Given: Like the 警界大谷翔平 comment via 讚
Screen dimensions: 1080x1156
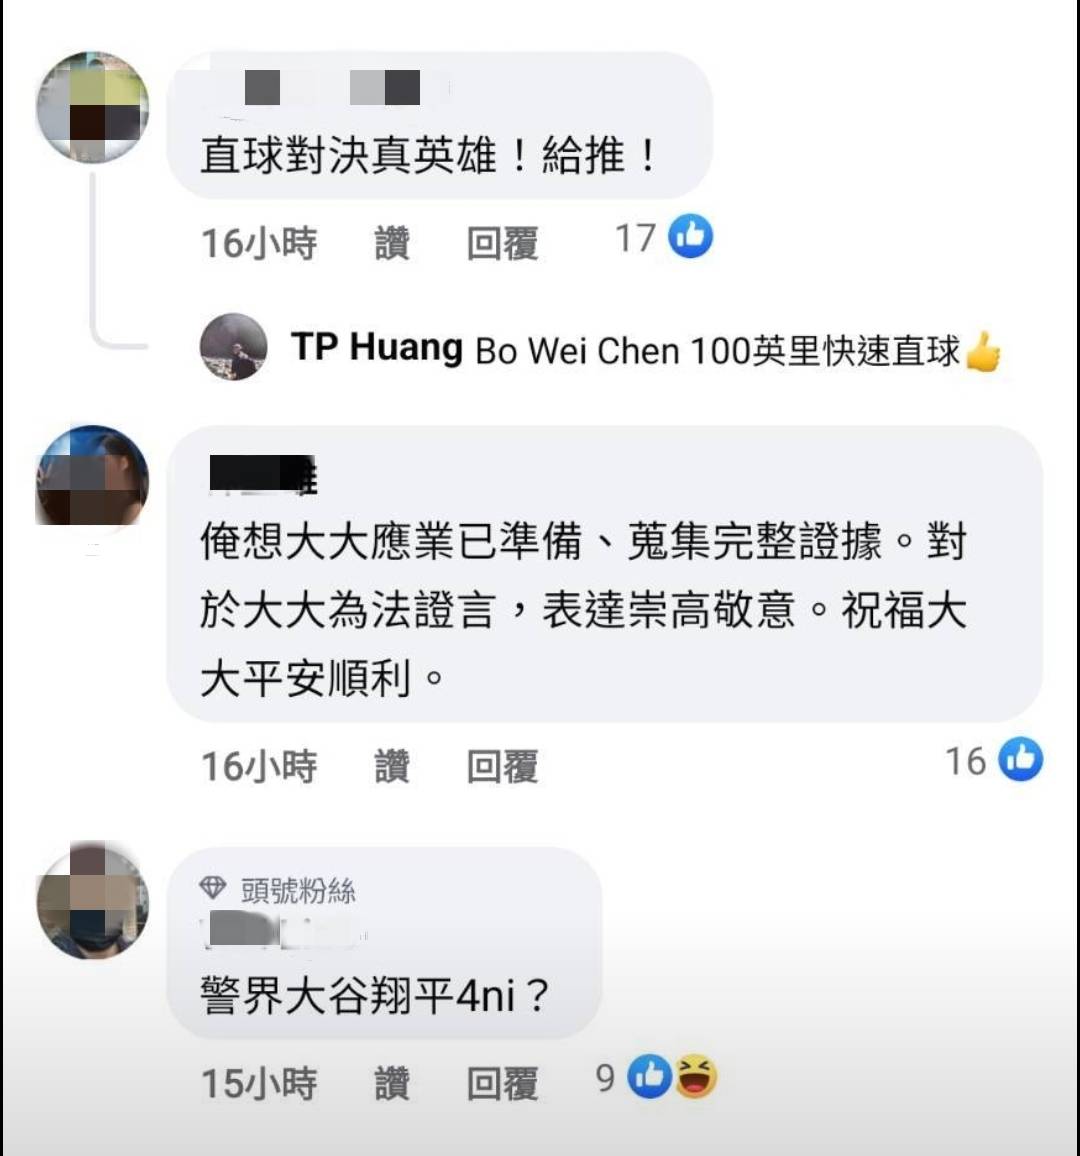Looking at the screenshot, I should [x=391, y=1084].
